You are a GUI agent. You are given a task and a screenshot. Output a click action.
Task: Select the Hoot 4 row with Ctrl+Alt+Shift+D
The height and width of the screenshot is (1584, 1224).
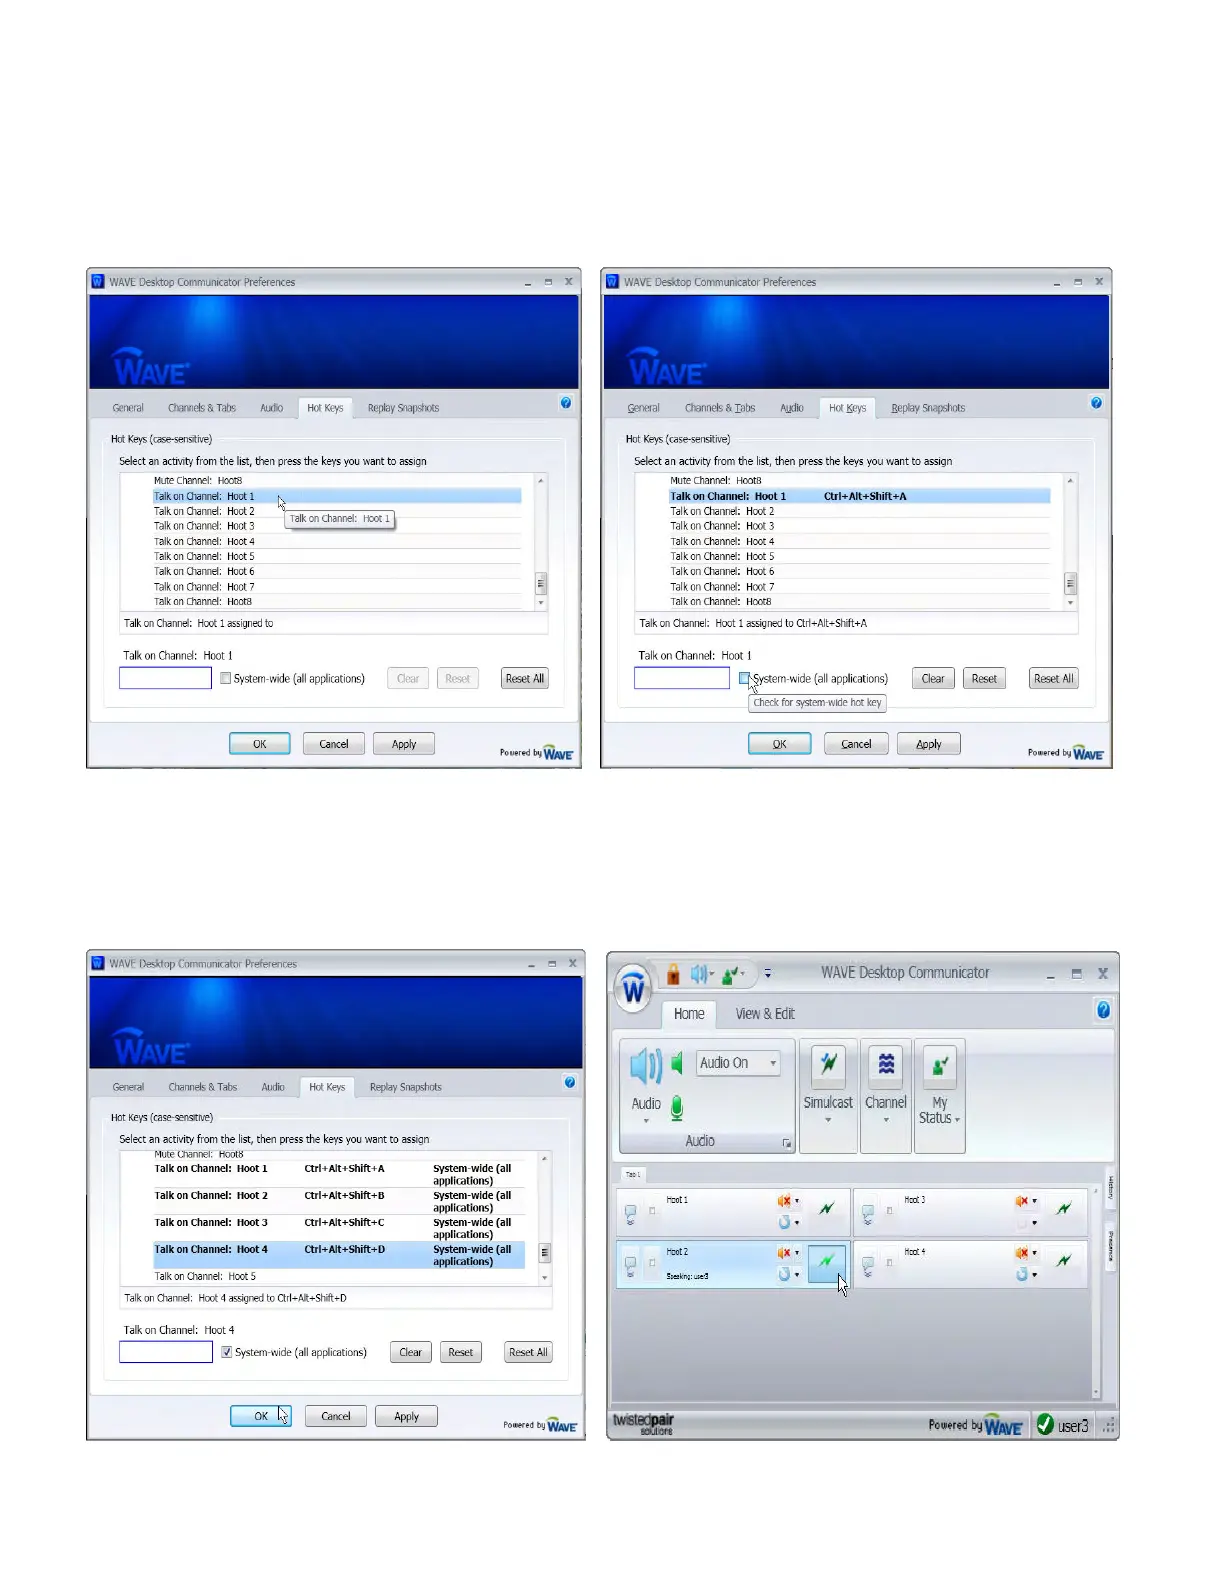338,1255
